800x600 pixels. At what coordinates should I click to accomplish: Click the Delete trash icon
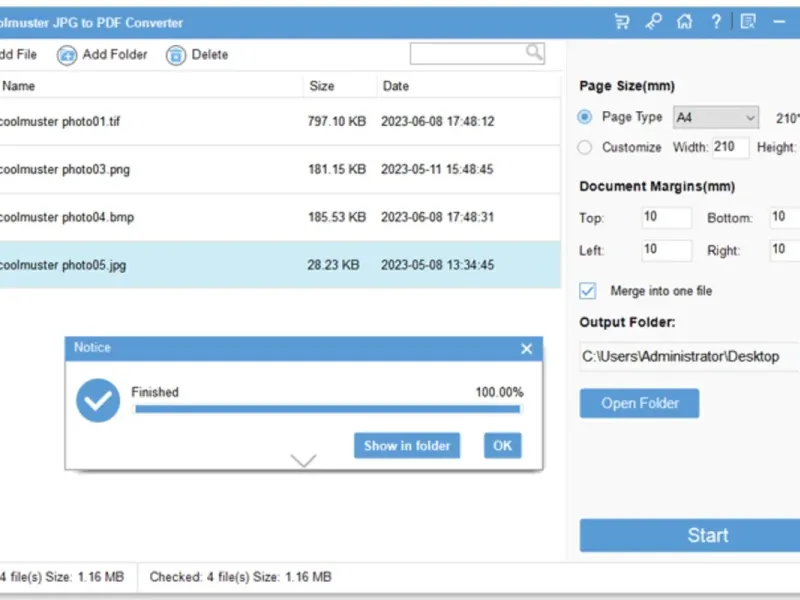click(176, 55)
